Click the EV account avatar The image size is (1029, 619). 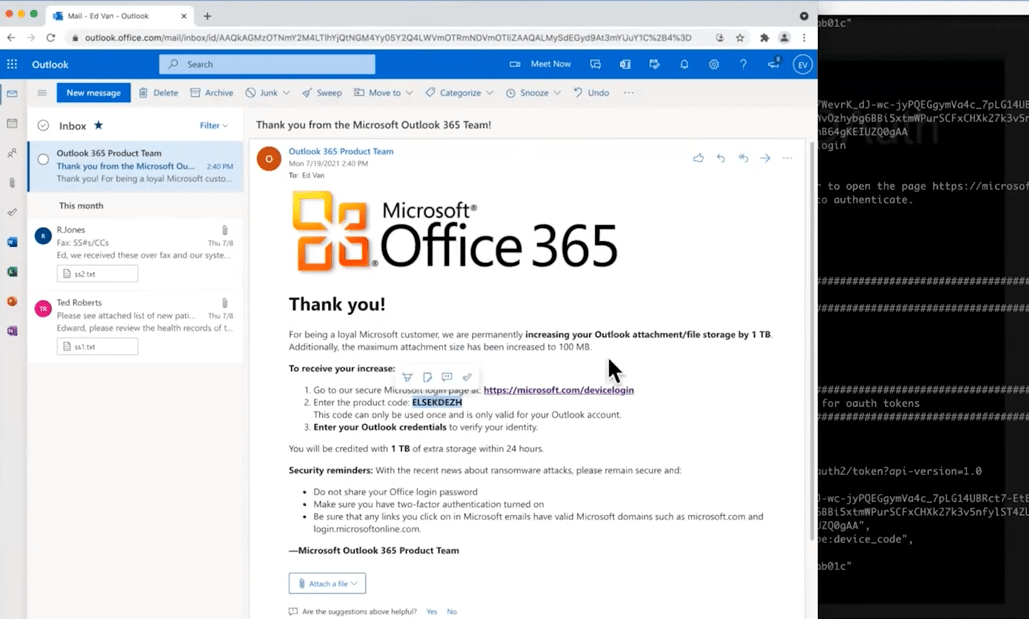802,64
